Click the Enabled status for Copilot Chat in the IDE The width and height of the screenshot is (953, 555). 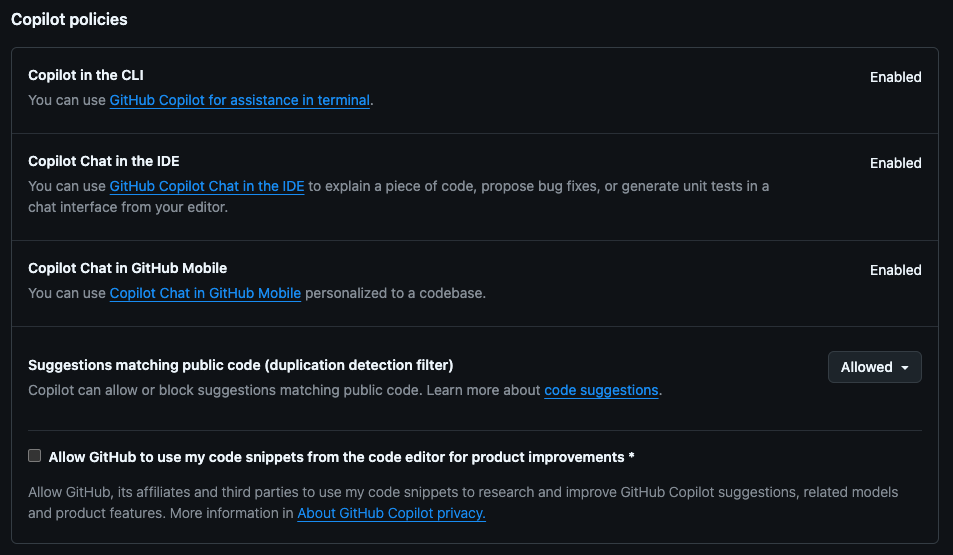895,164
